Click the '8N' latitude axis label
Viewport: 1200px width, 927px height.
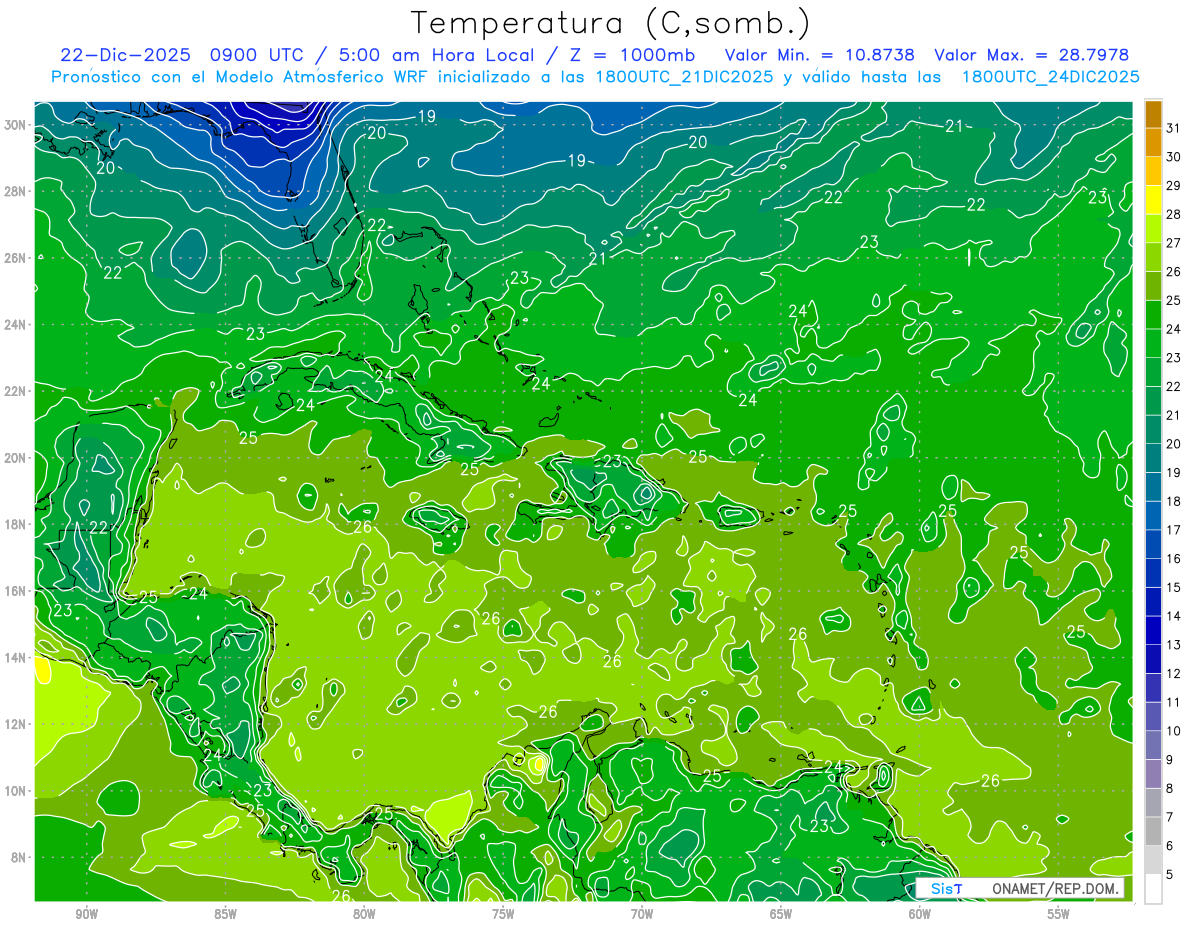click(x=19, y=858)
